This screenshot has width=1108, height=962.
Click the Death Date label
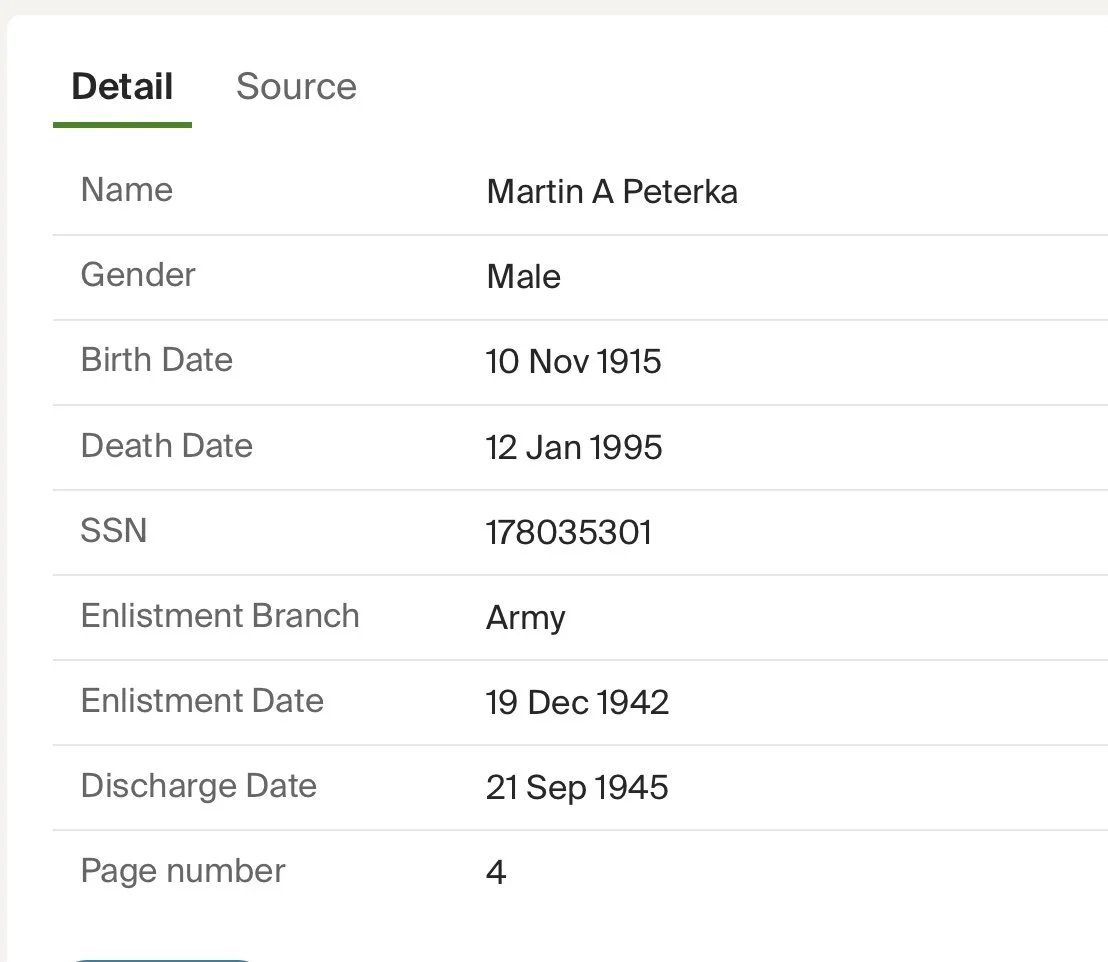[167, 445]
